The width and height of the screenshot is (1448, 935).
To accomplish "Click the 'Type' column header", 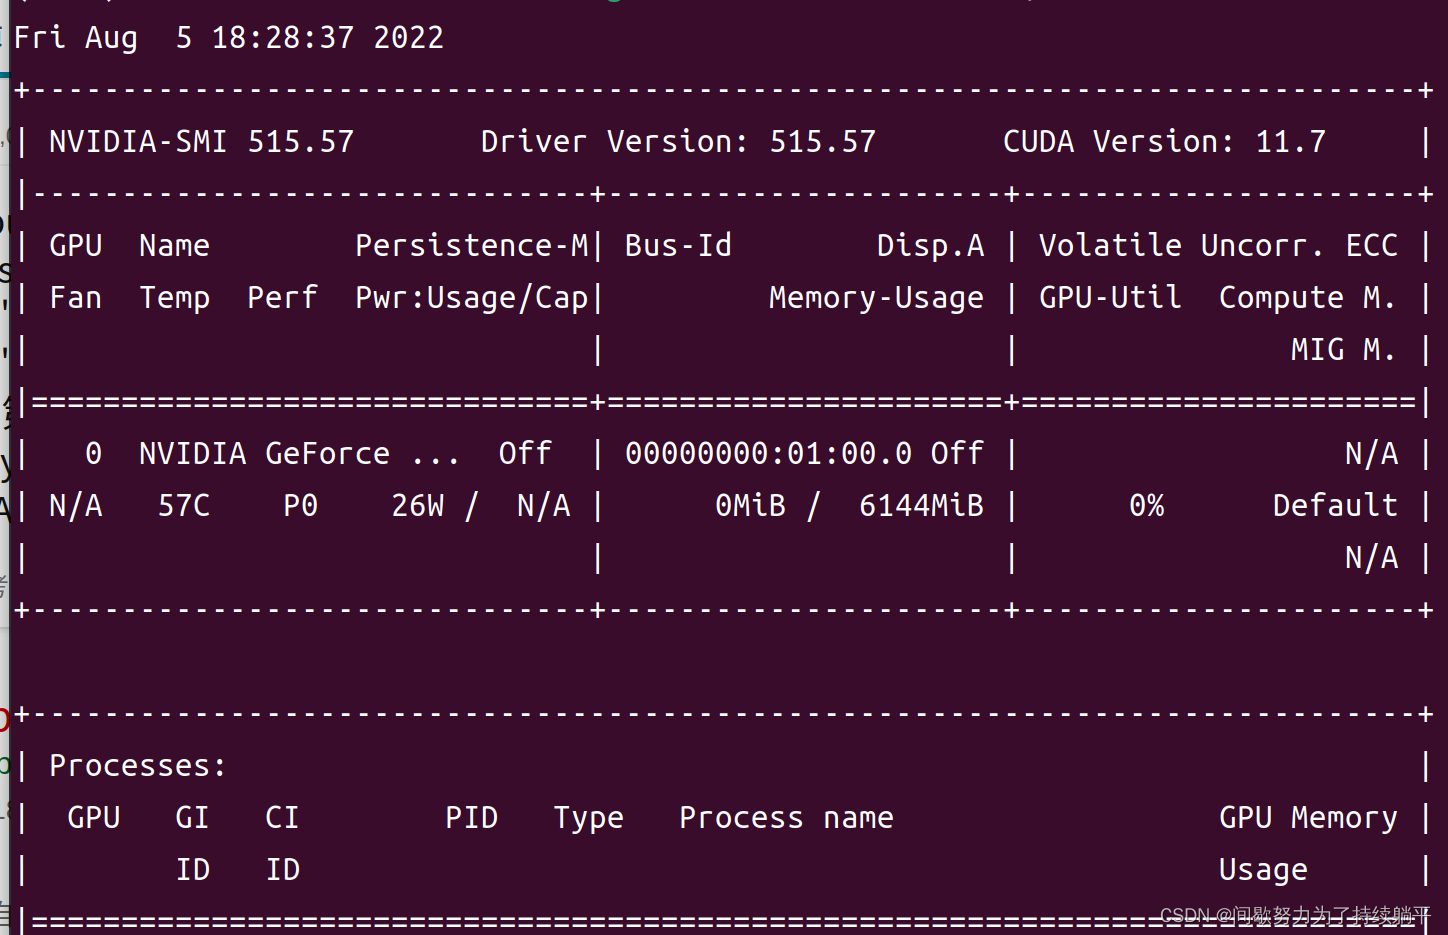I will click(x=588, y=818).
